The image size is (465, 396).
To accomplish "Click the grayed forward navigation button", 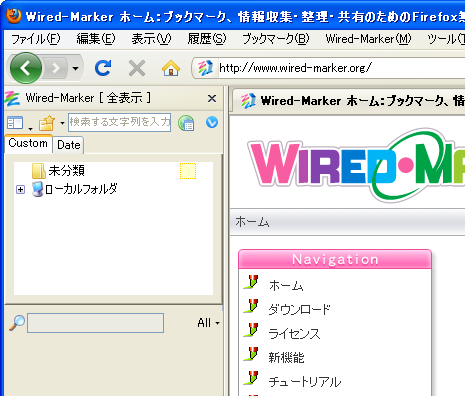I will 56,68.
